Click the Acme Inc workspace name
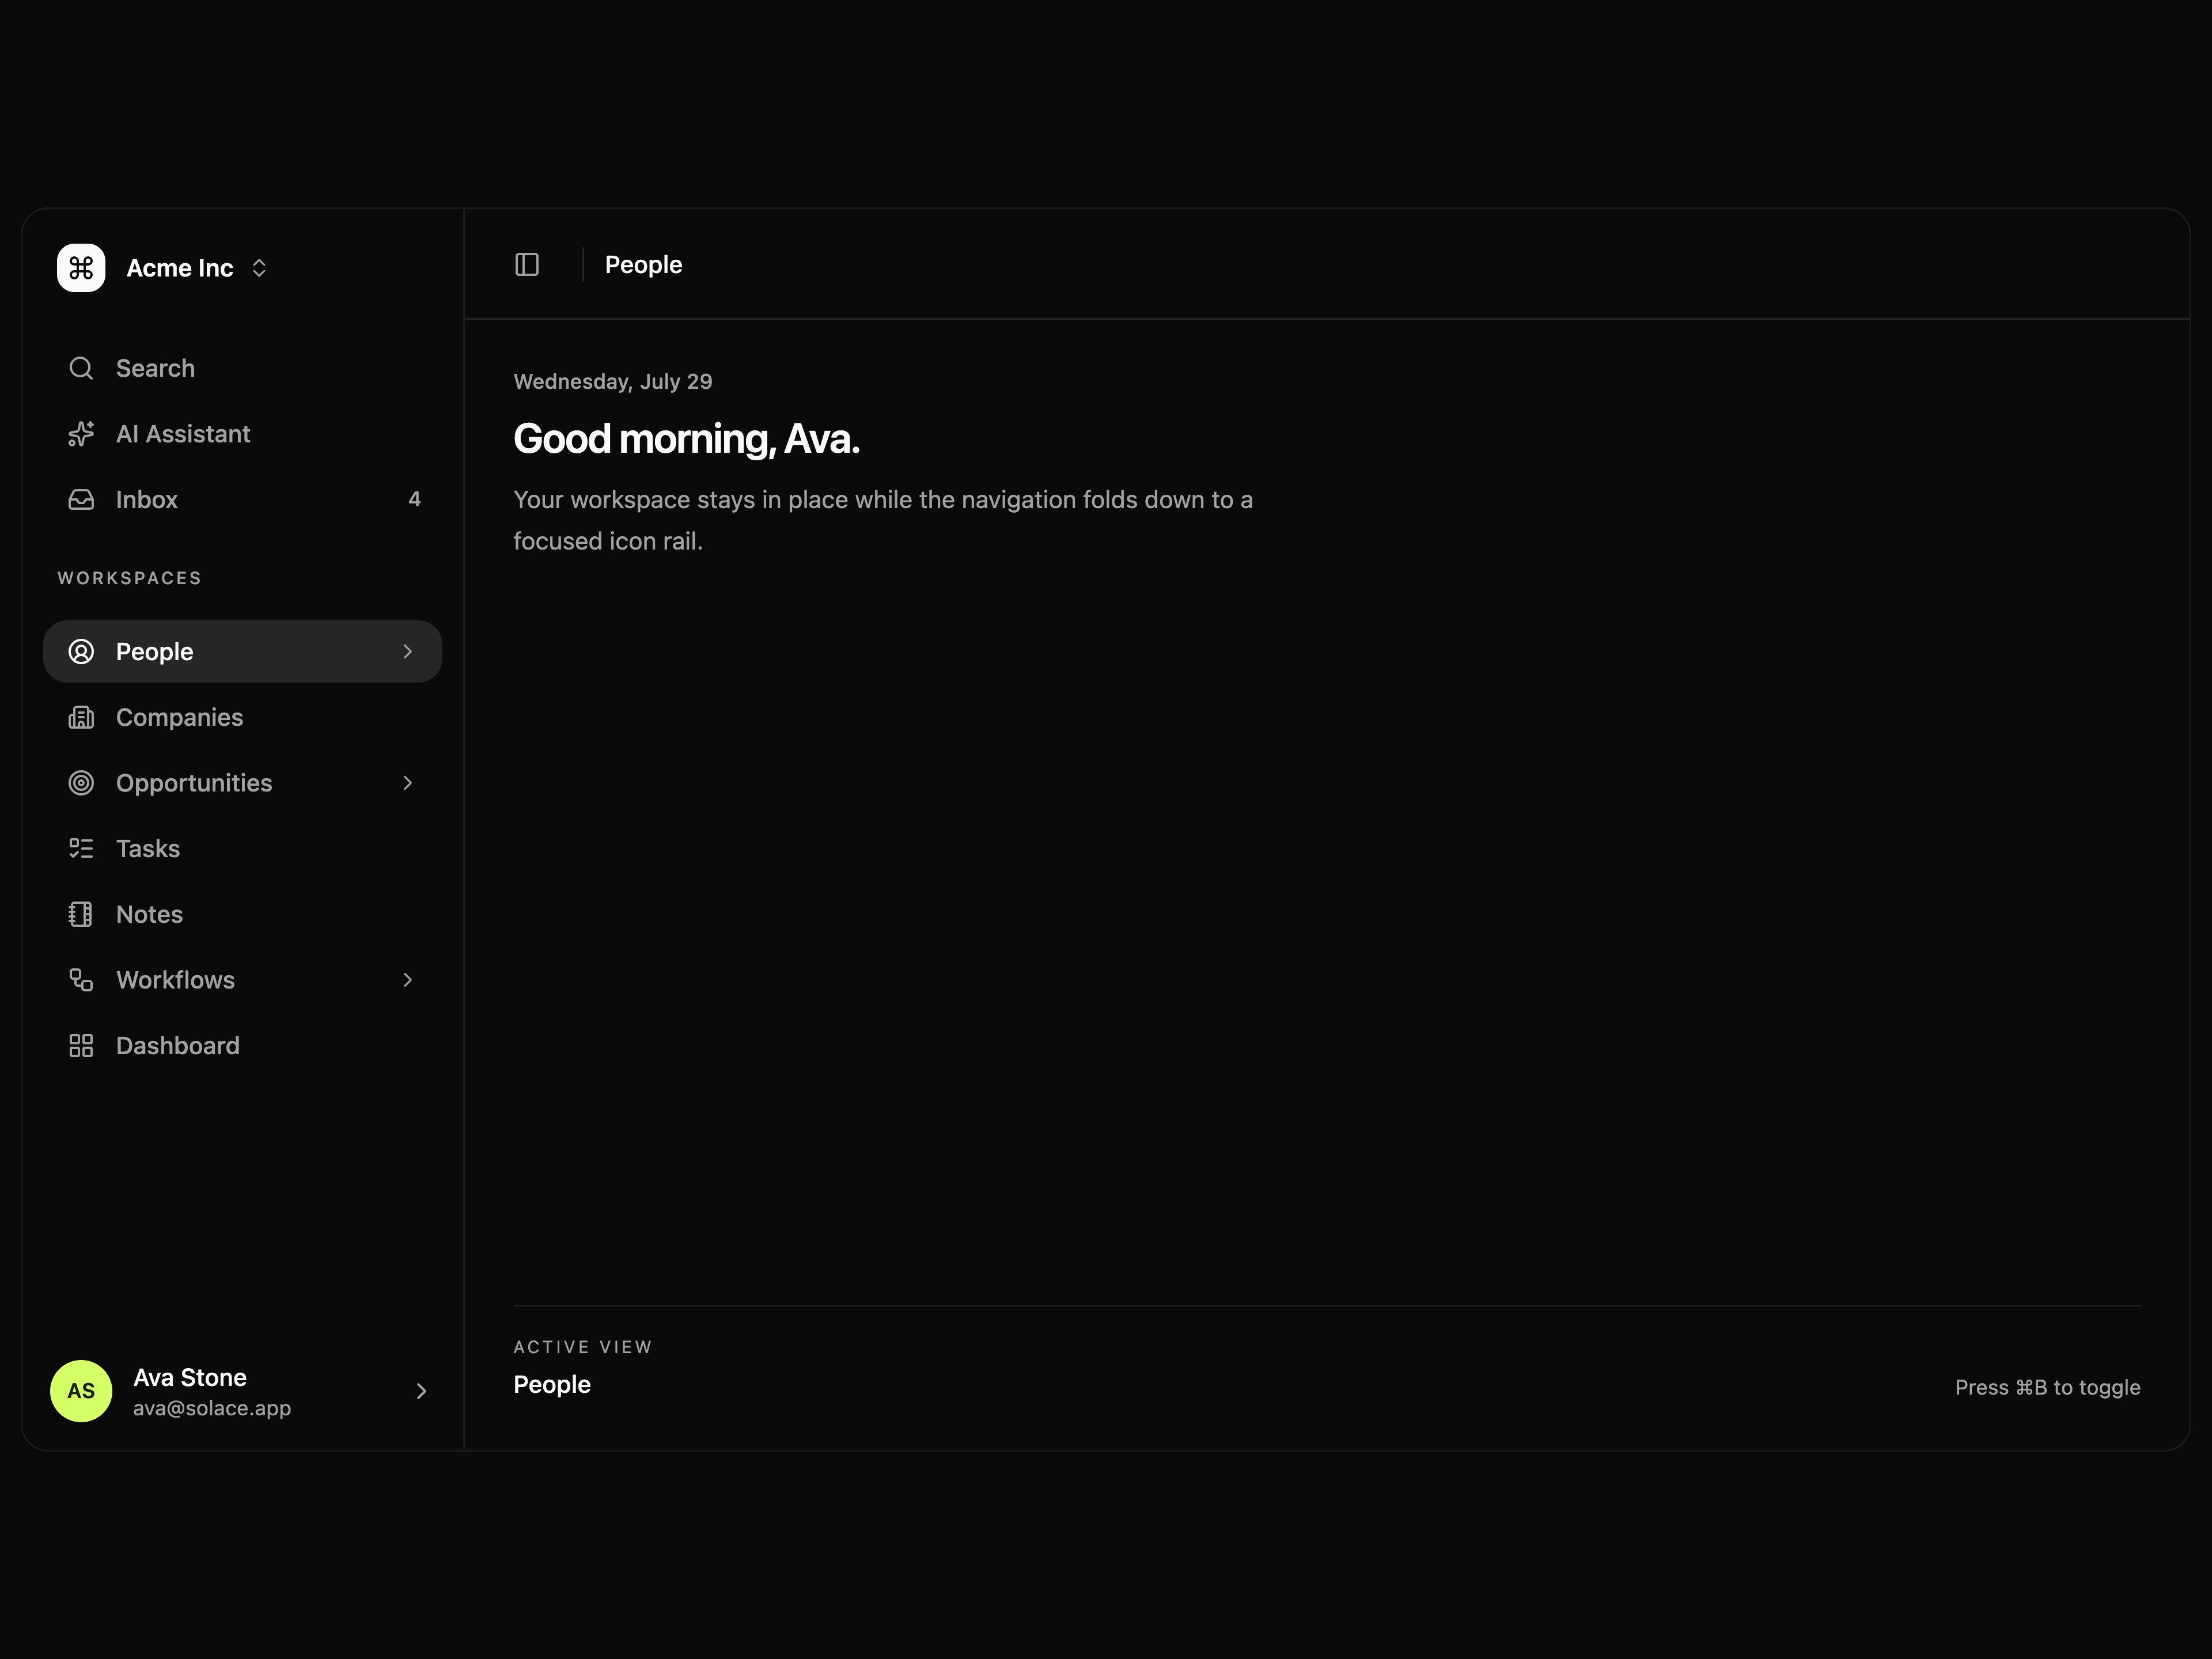This screenshot has height=1659, width=2212. coord(180,268)
